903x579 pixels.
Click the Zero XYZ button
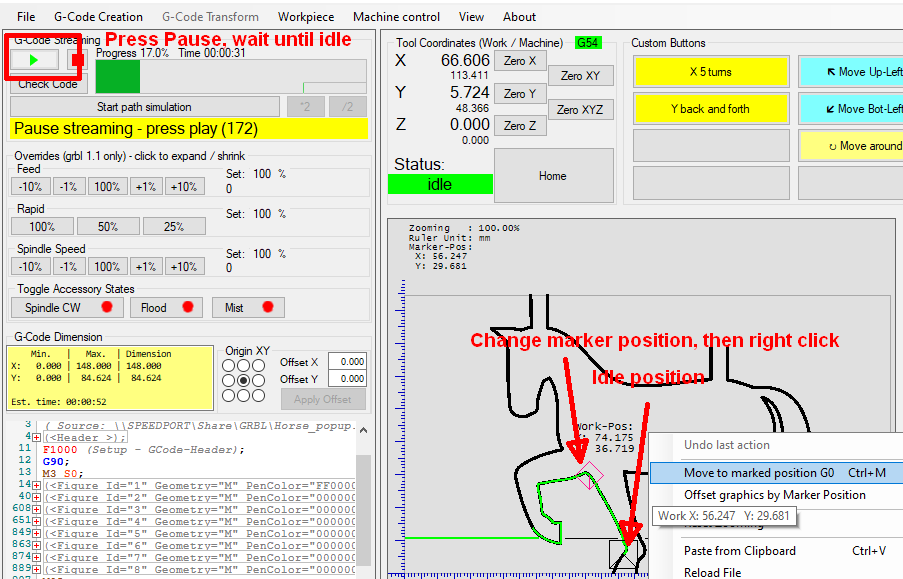(580, 109)
